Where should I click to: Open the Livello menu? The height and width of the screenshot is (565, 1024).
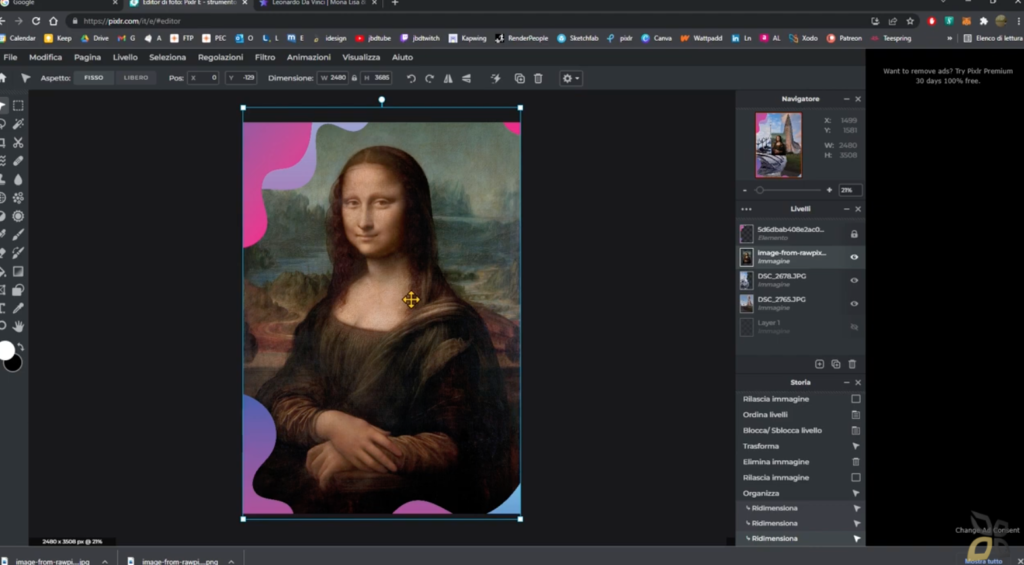point(125,57)
